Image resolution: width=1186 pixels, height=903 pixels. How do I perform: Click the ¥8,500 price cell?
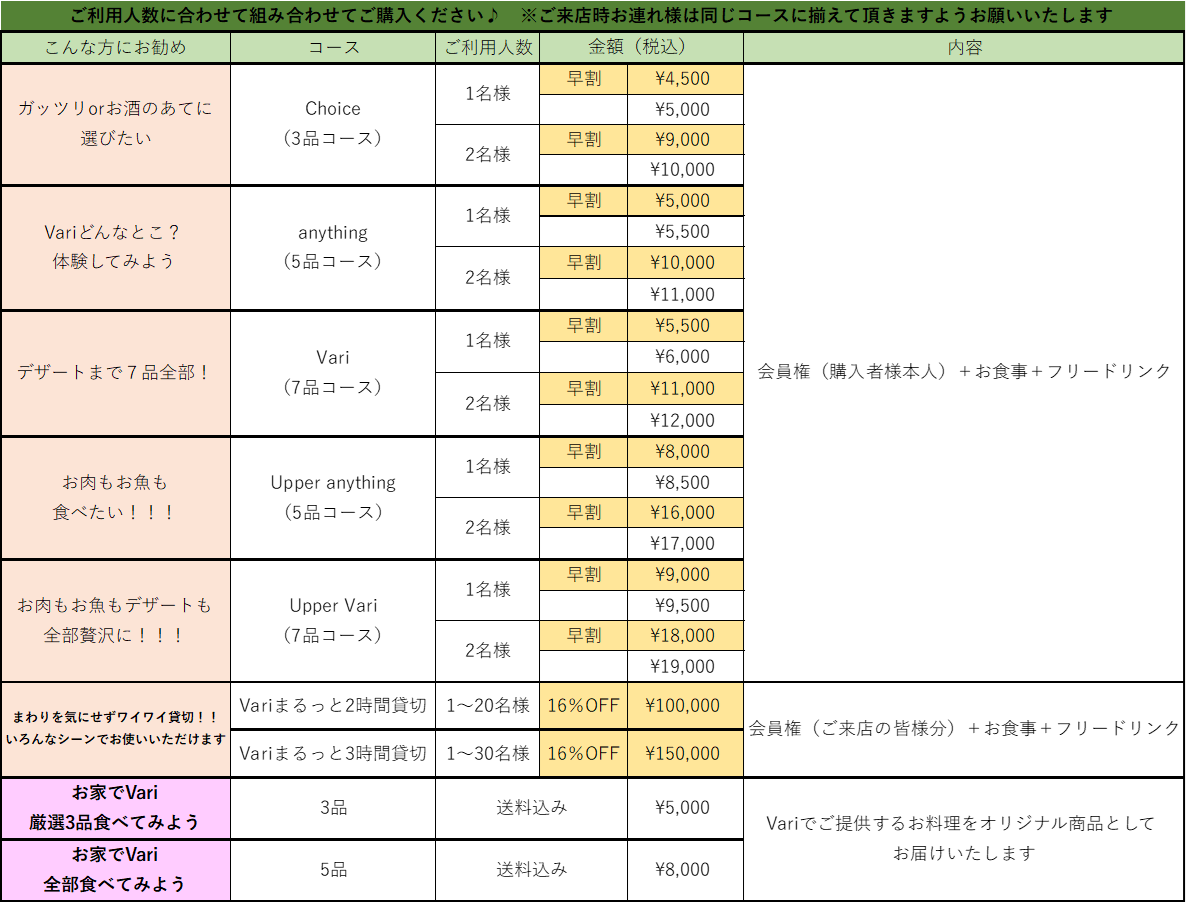point(684,482)
